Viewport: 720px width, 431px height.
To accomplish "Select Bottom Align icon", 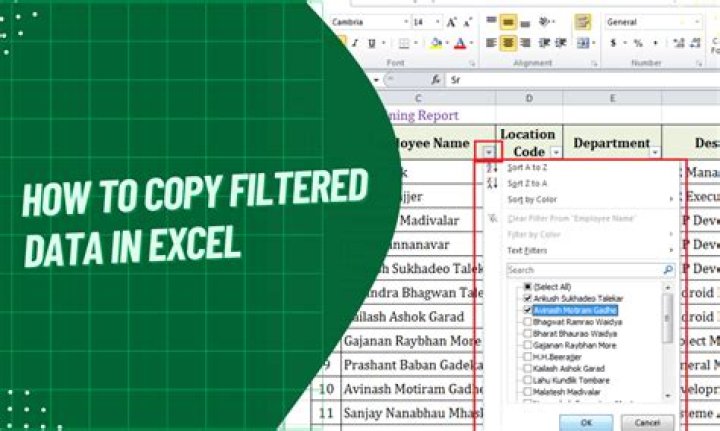I will pos(525,22).
